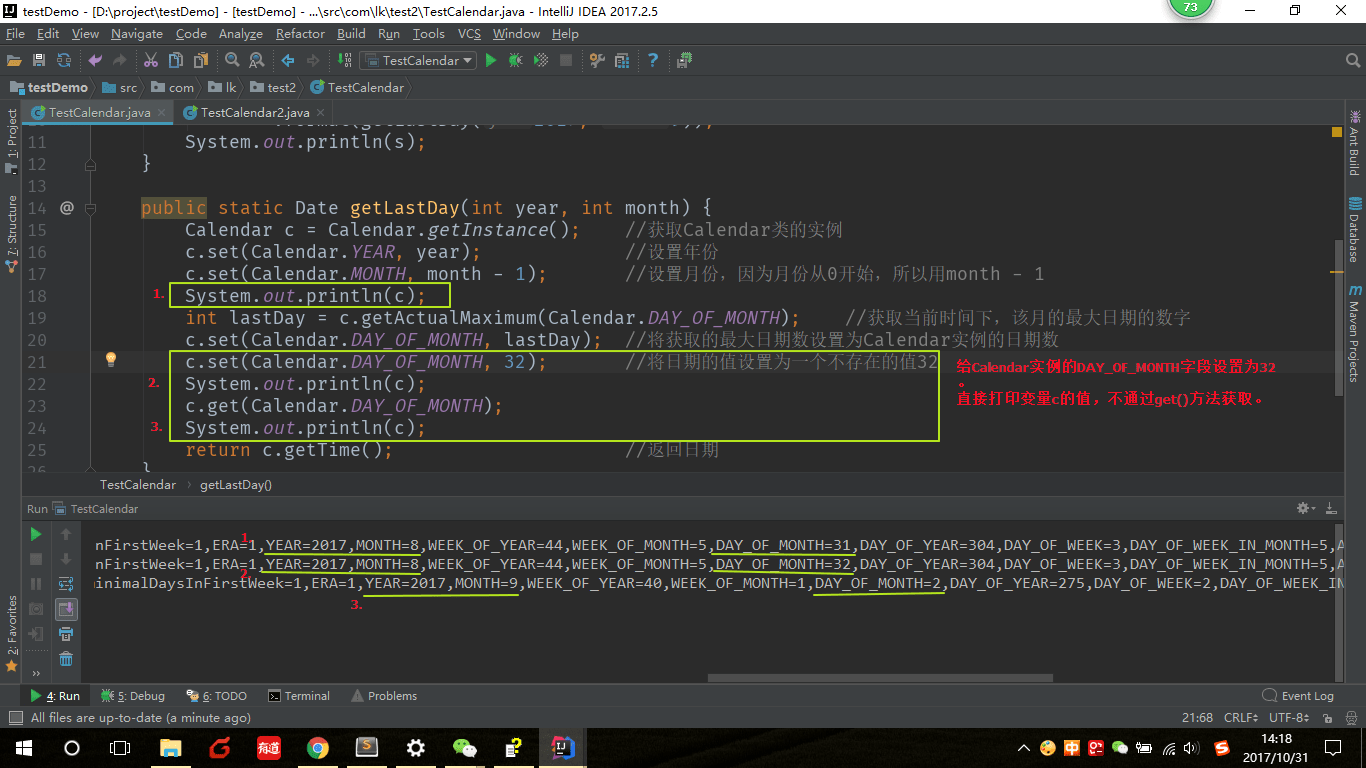Open the Terminal tool window
The width and height of the screenshot is (1366, 768).
point(298,696)
